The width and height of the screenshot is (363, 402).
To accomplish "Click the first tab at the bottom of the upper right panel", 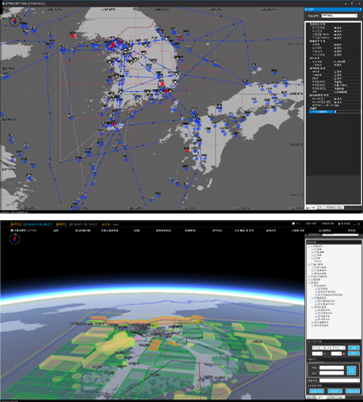I will [x=311, y=207].
